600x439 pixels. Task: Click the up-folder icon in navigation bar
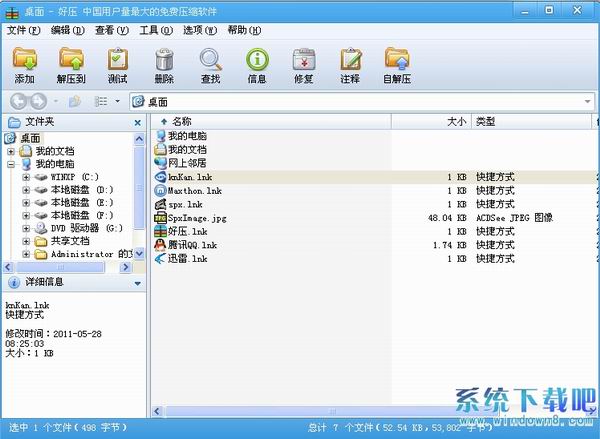coord(75,101)
